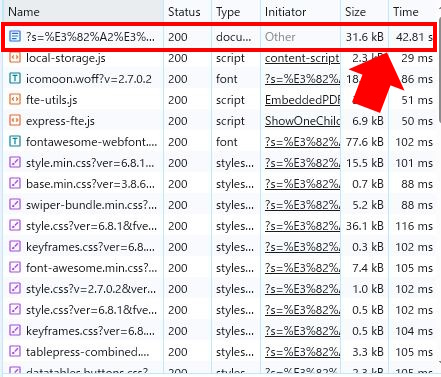The image size is (441, 377).
Task: Click the document icon of the ?s=%E3%82%A2 request
Action: [x=15, y=36]
